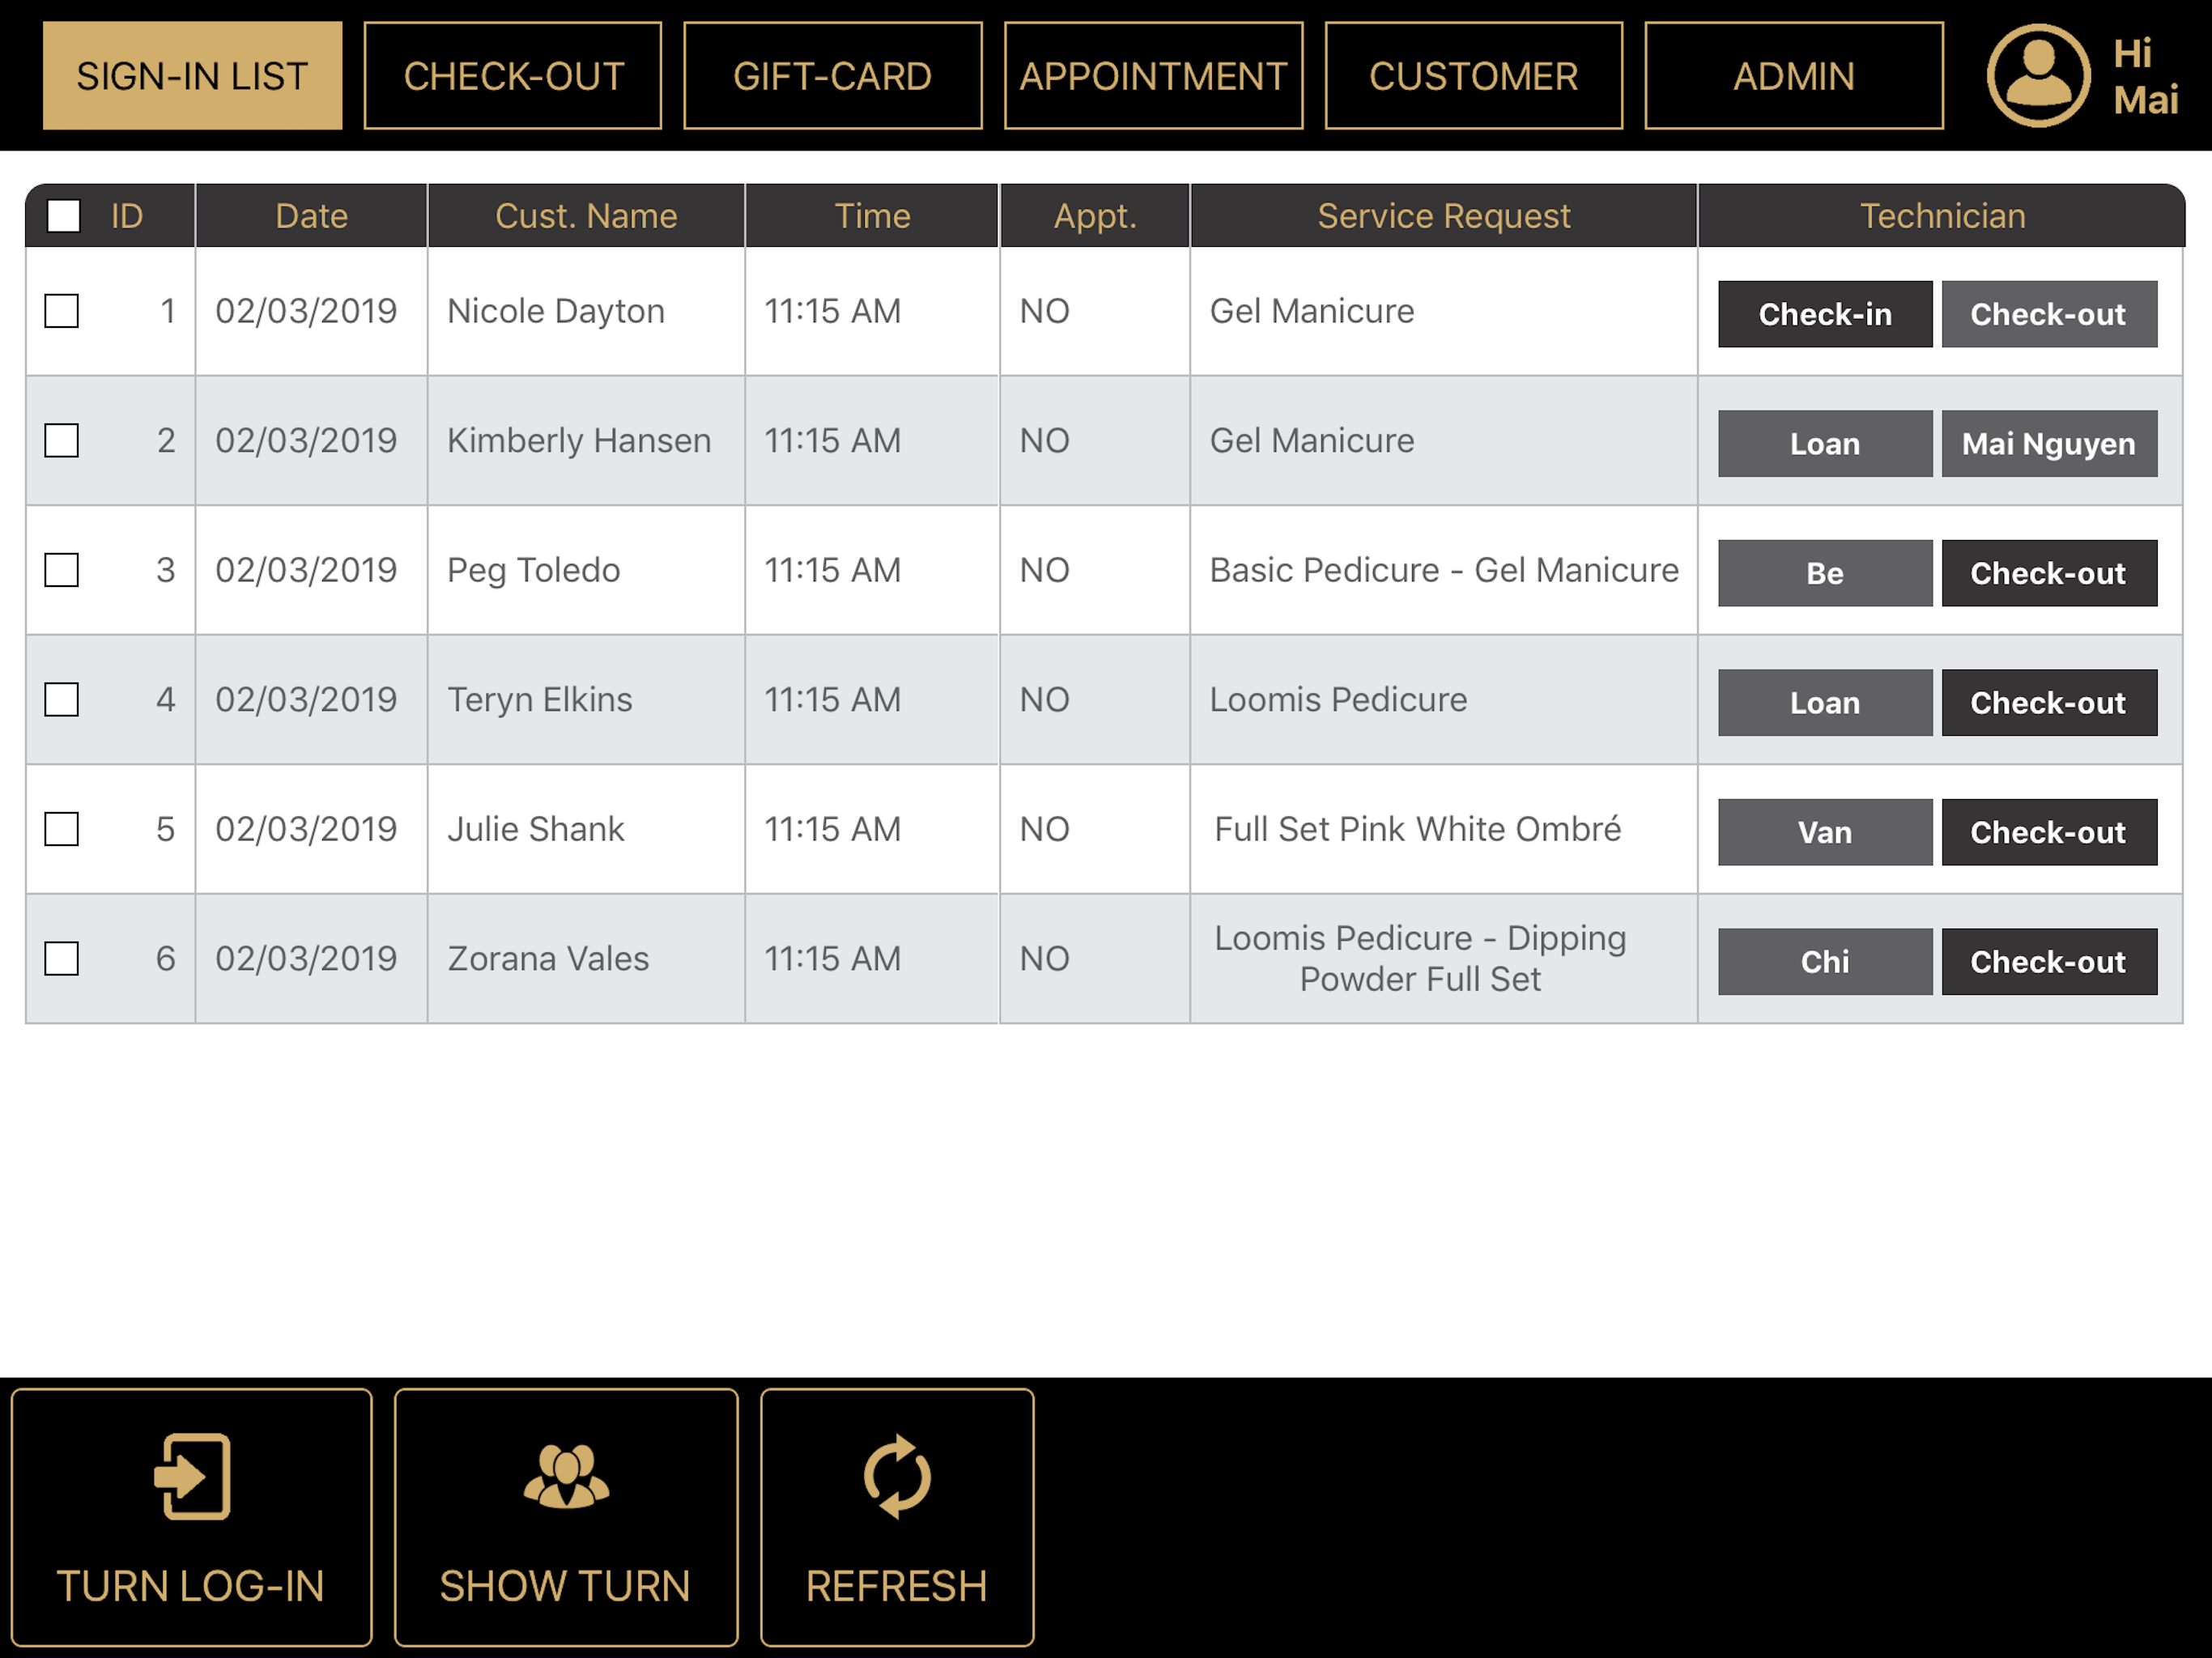Click the Appt. column header

click(1095, 216)
